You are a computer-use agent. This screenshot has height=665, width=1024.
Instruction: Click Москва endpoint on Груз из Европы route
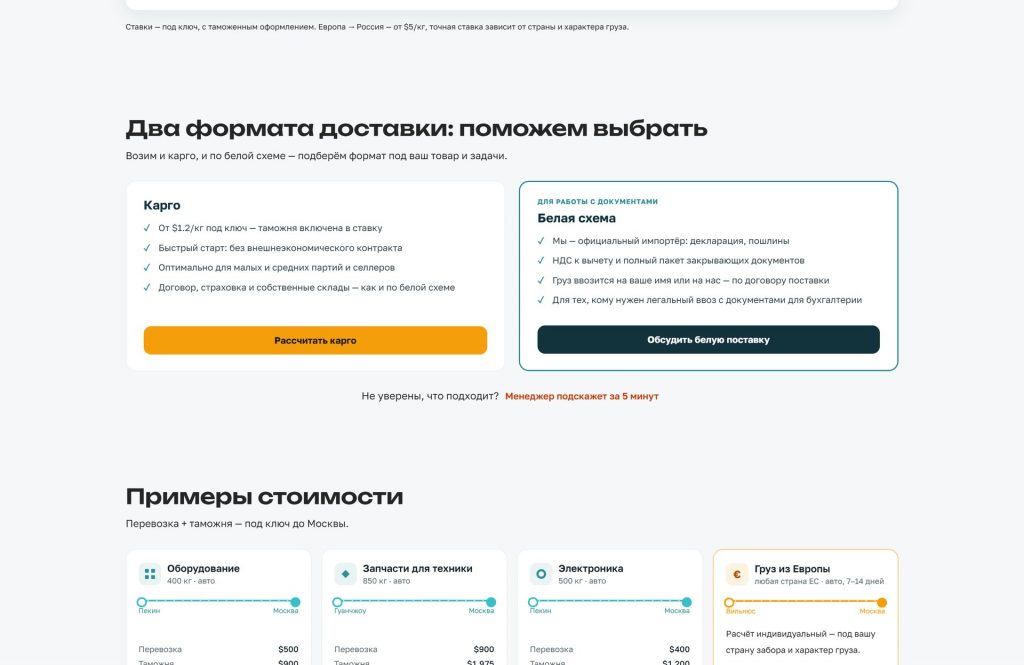pos(882,602)
